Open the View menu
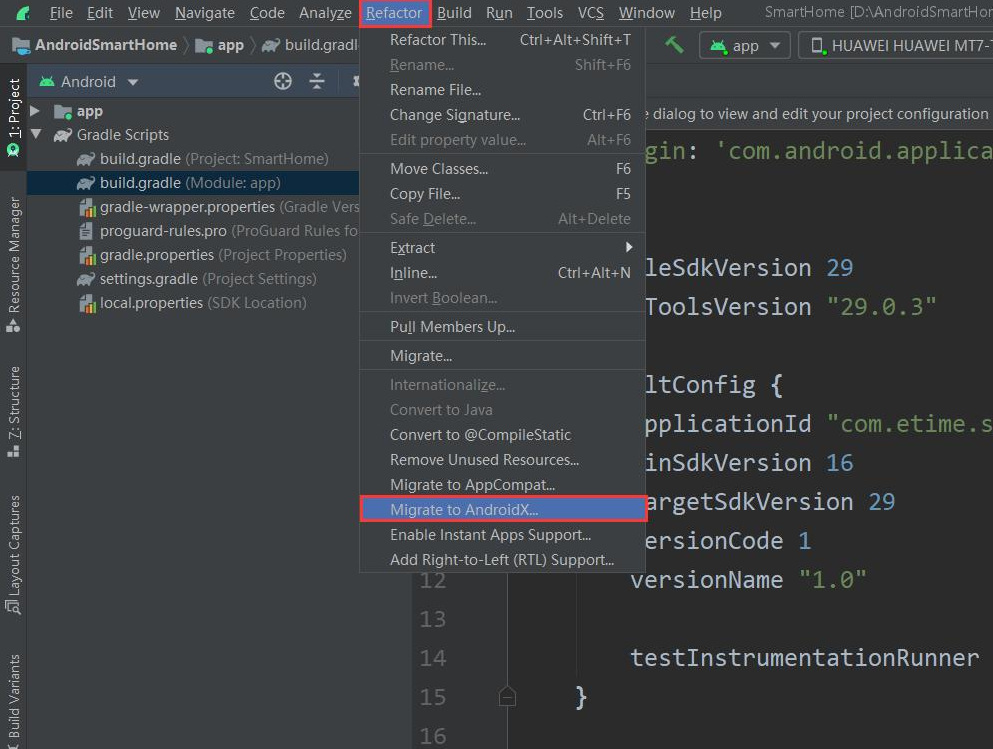 (x=144, y=13)
